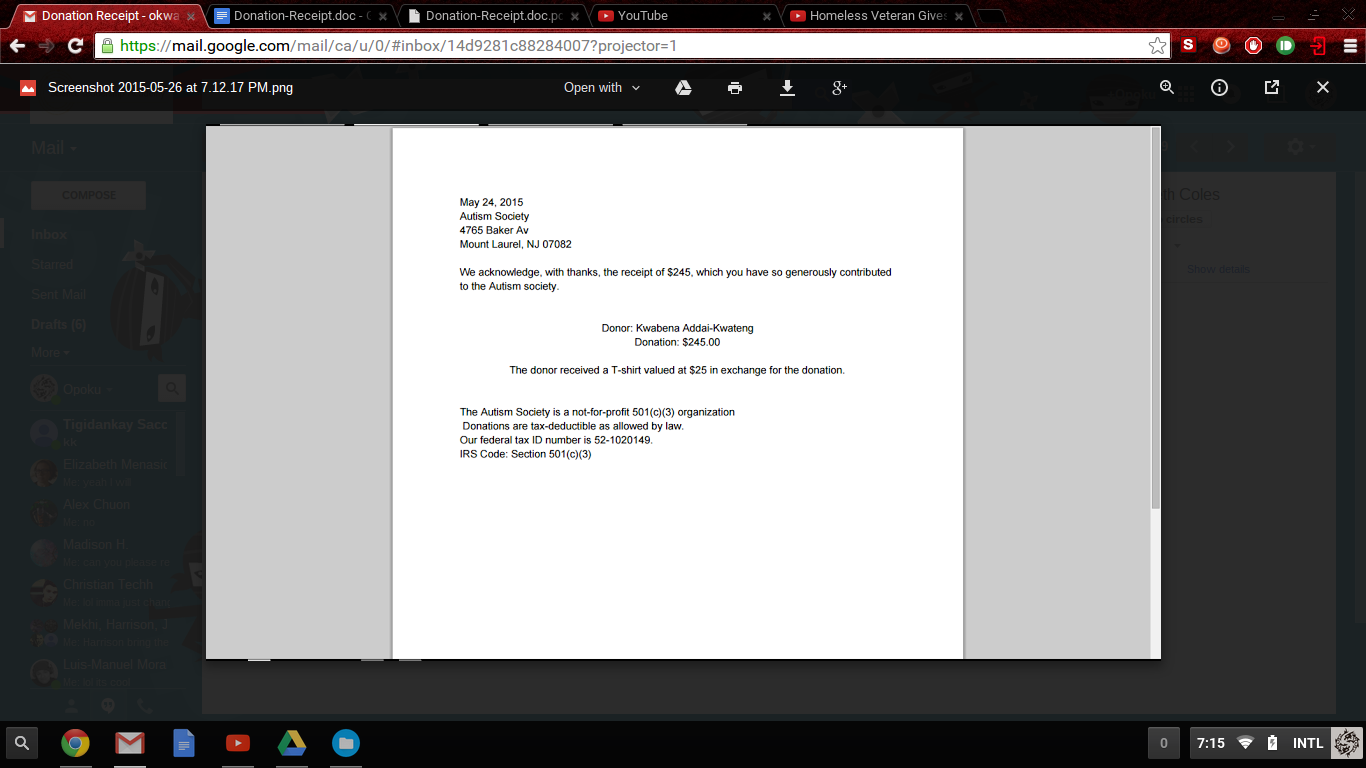Switch to the Donation-Receipt.doc.pdf tab
This screenshot has height=768, width=1366.
tap(492, 16)
